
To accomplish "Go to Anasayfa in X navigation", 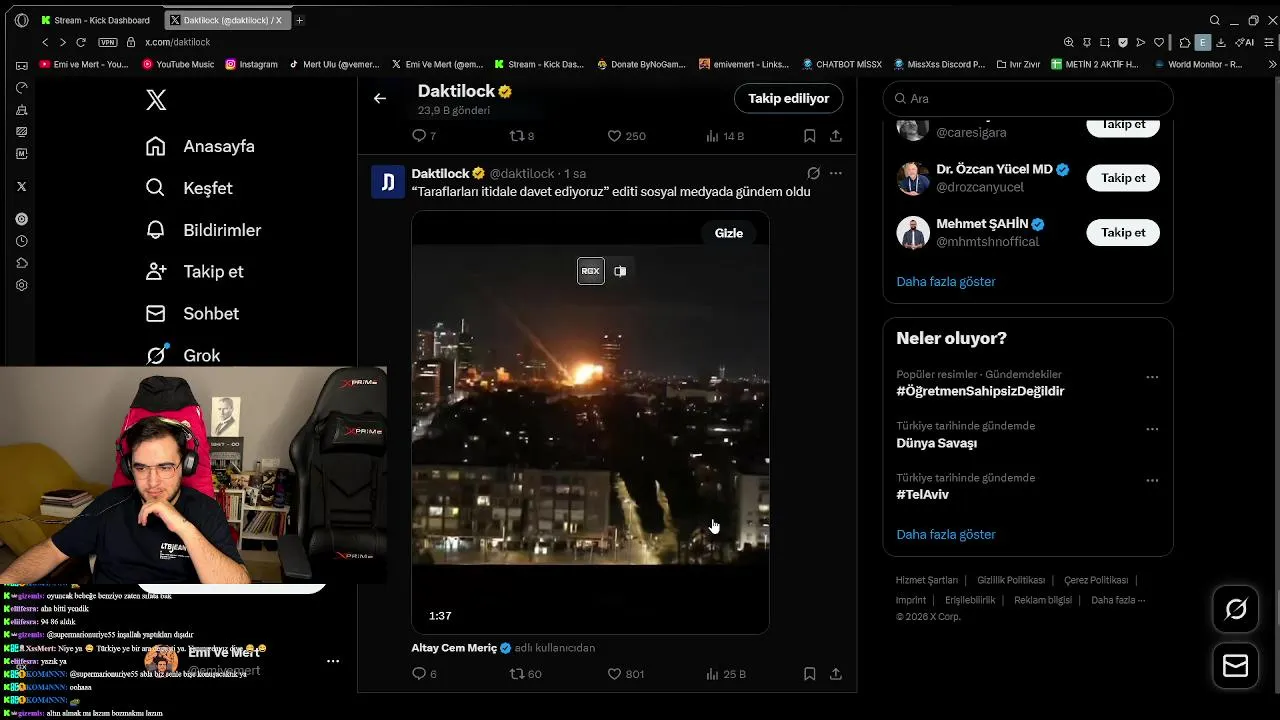I will coord(200,146).
